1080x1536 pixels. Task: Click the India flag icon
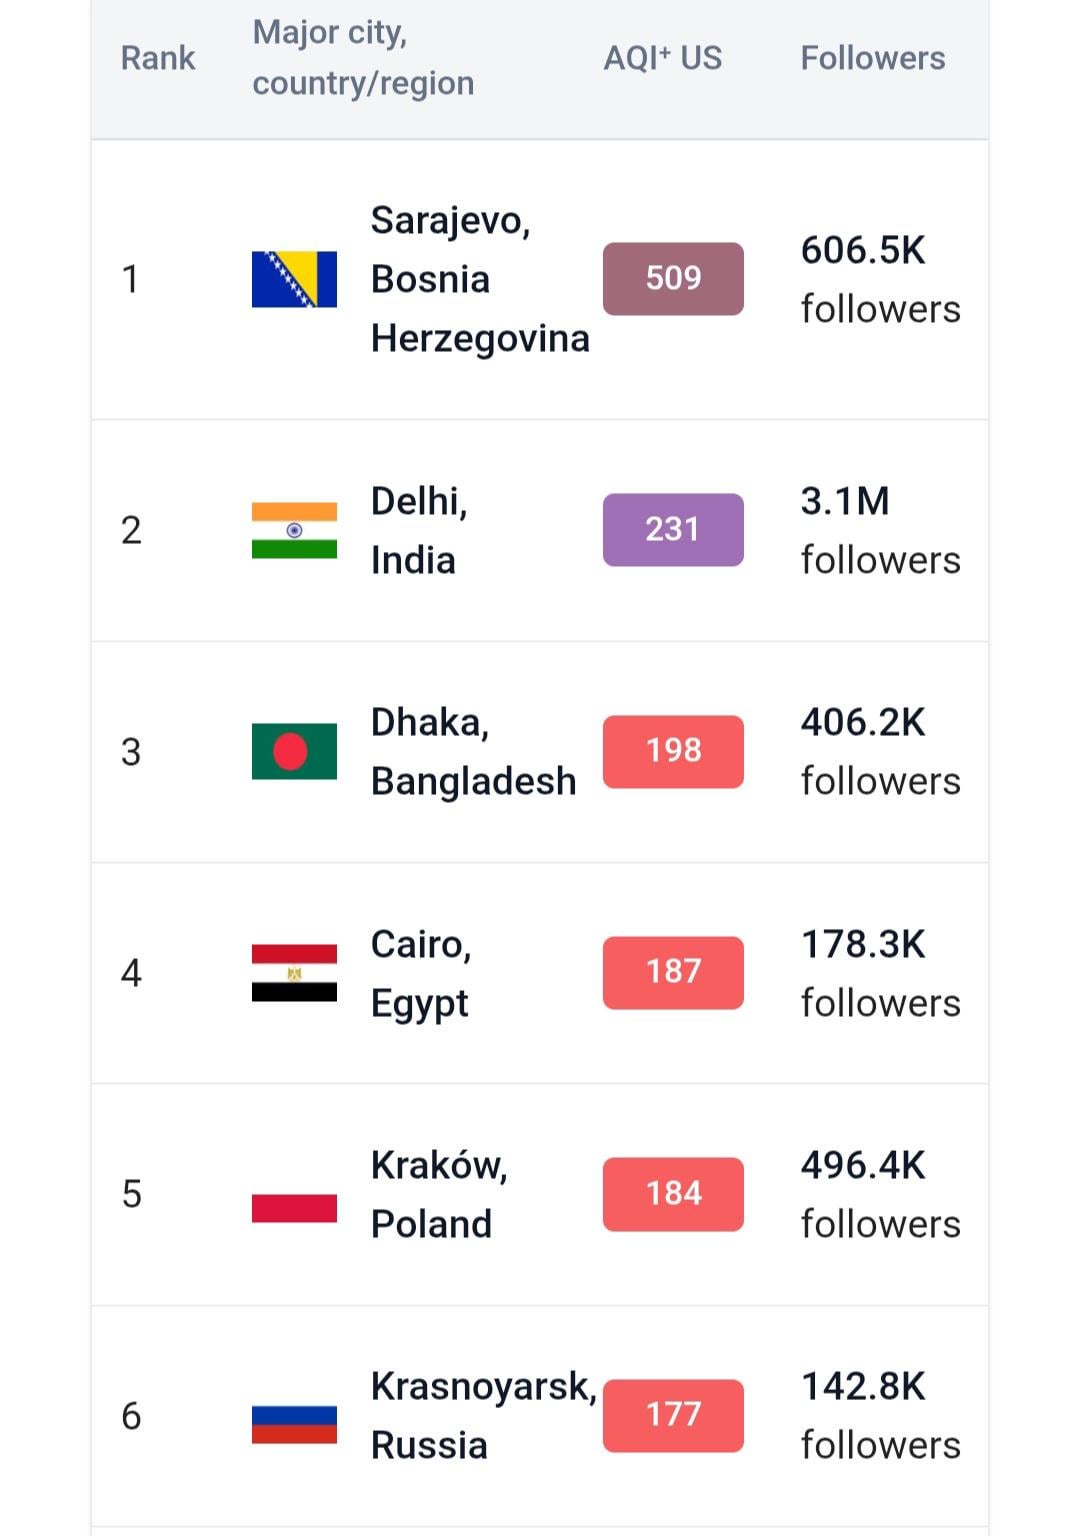(x=294, y=530)
